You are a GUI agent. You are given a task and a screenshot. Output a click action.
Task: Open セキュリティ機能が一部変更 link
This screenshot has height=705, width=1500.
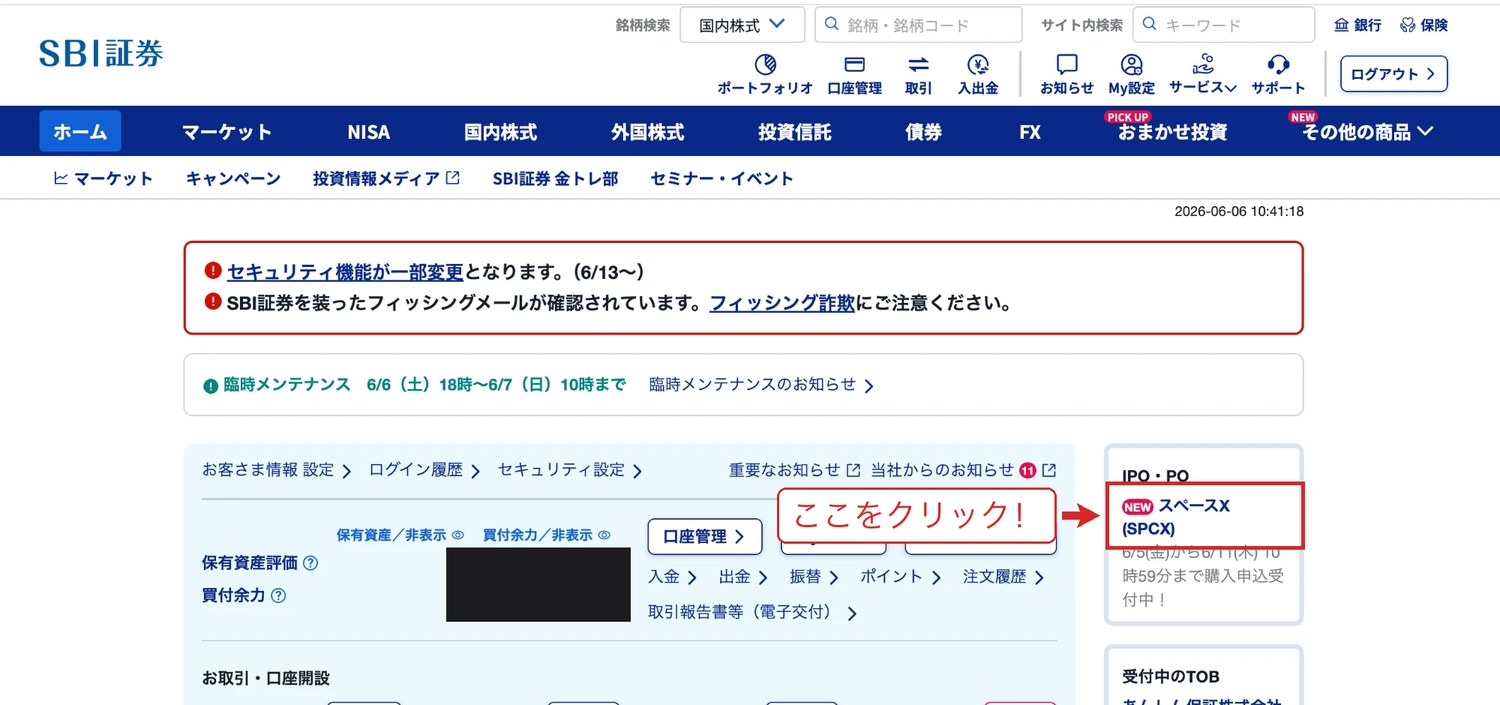coord(345,272)
